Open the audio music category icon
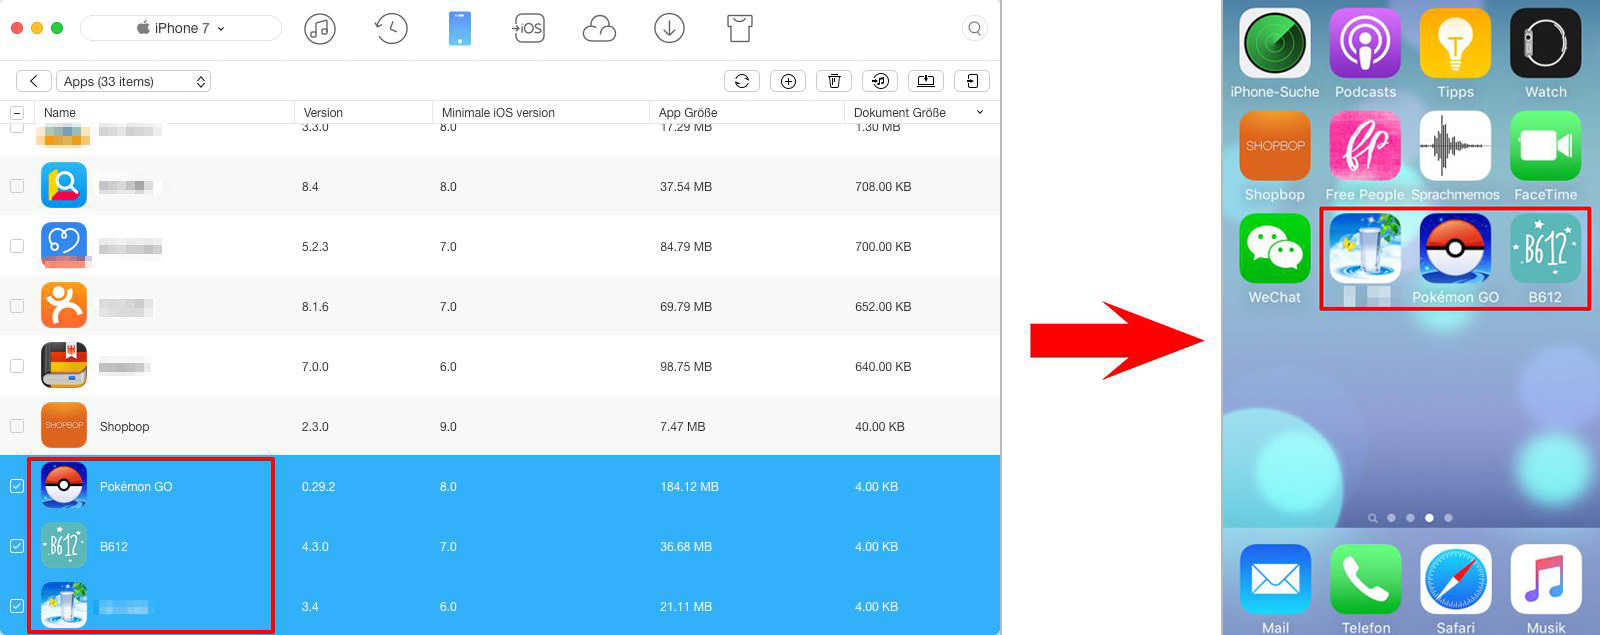 pos(319,29)
